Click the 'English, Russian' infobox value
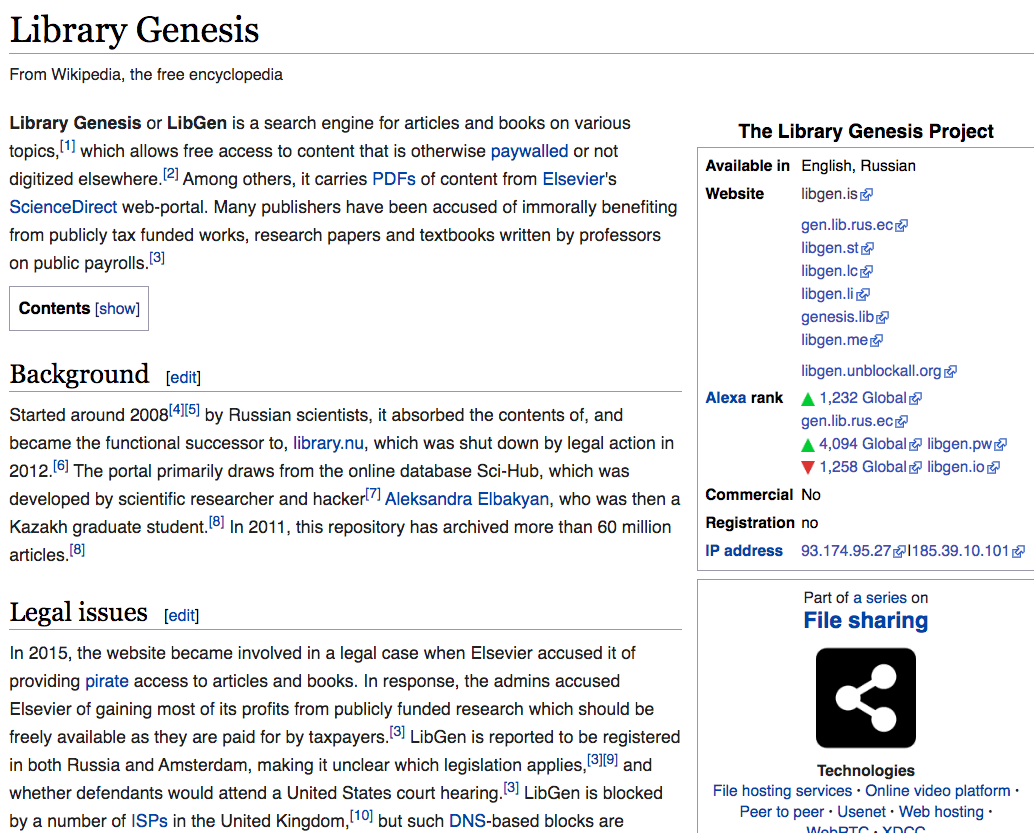The image size is (1034, 833). tap(858, 166)
